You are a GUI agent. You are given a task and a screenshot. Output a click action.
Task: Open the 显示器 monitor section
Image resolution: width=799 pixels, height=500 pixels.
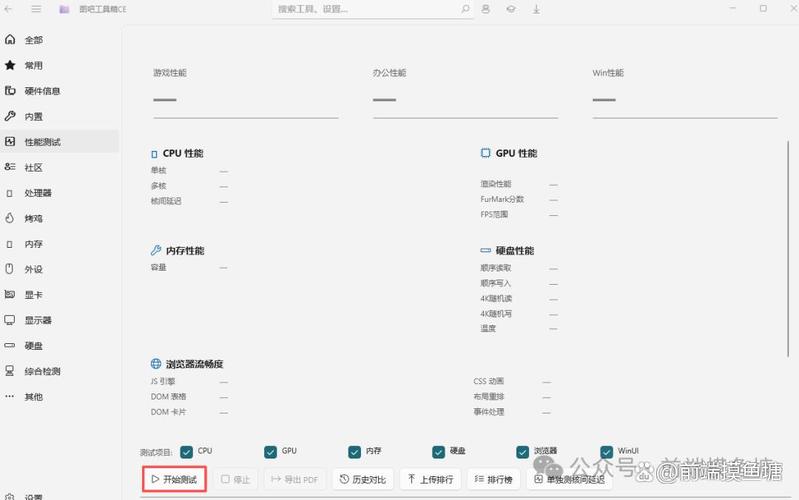[60, 320]
